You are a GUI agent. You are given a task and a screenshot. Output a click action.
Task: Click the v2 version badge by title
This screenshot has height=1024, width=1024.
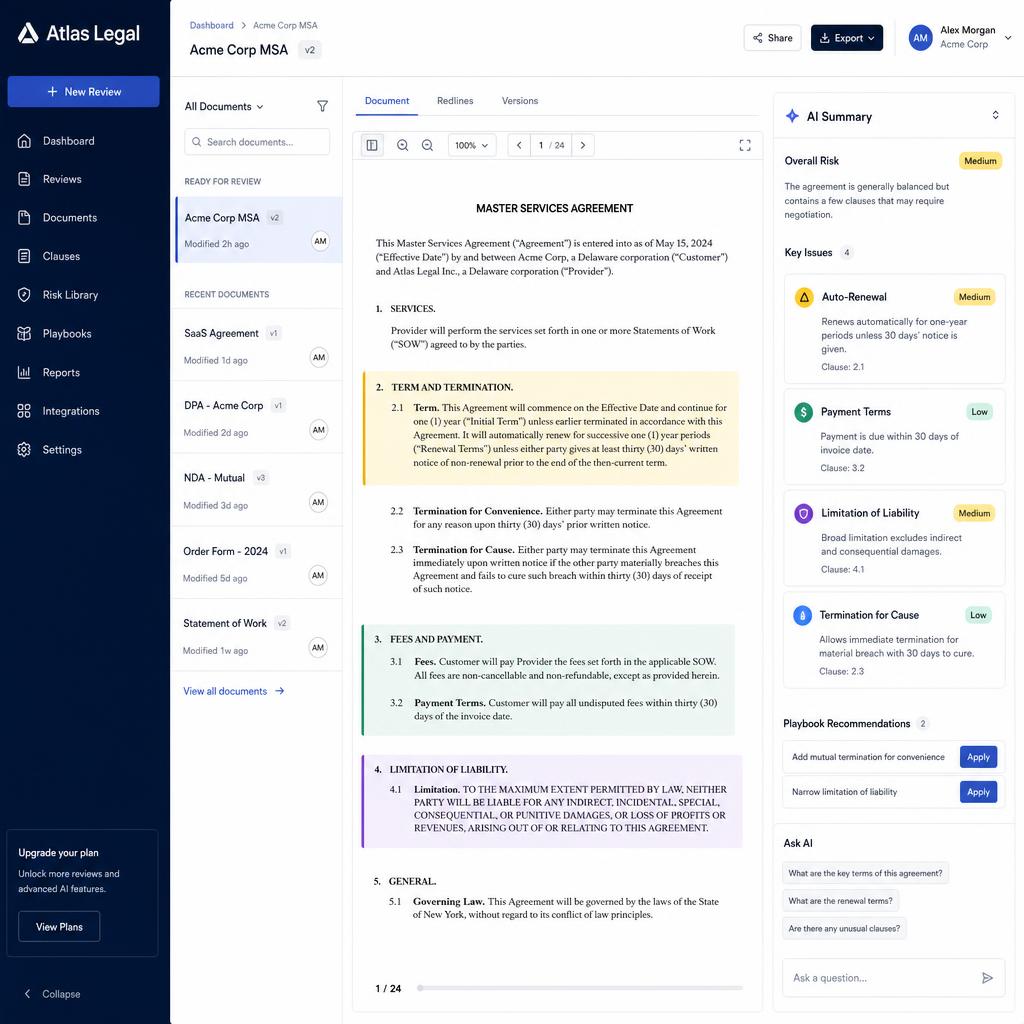(x=310, y=50)
